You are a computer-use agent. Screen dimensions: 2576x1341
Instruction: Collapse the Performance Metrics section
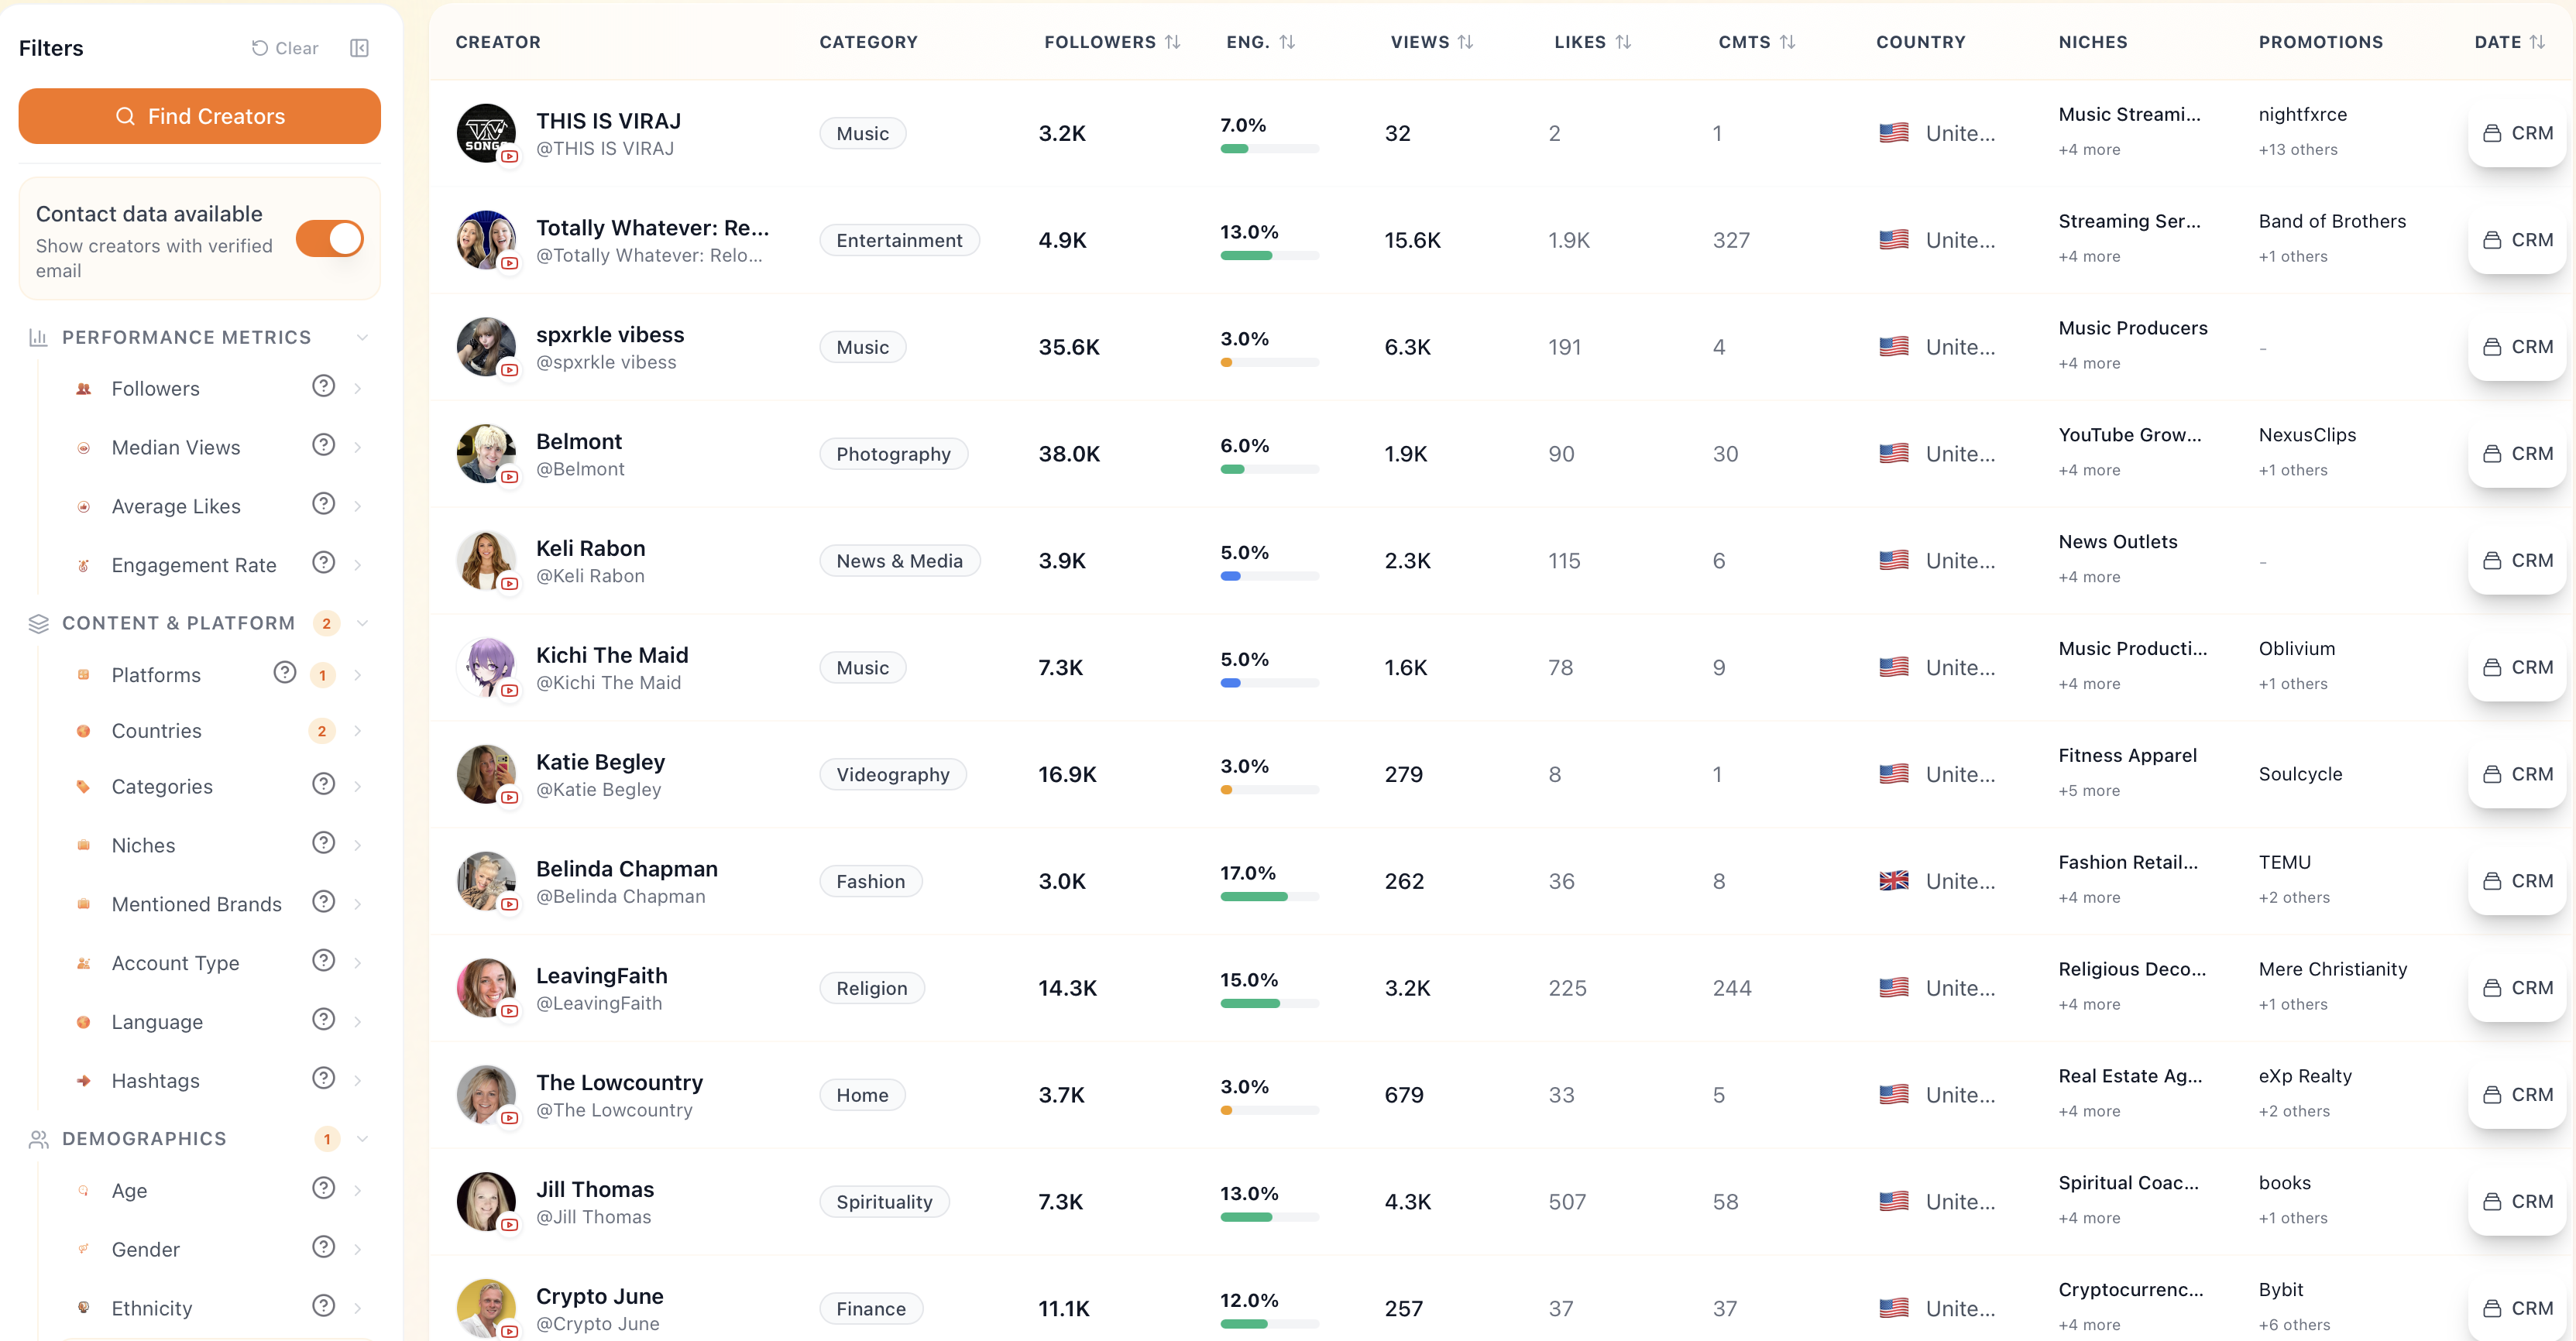[x=362, y=336]
